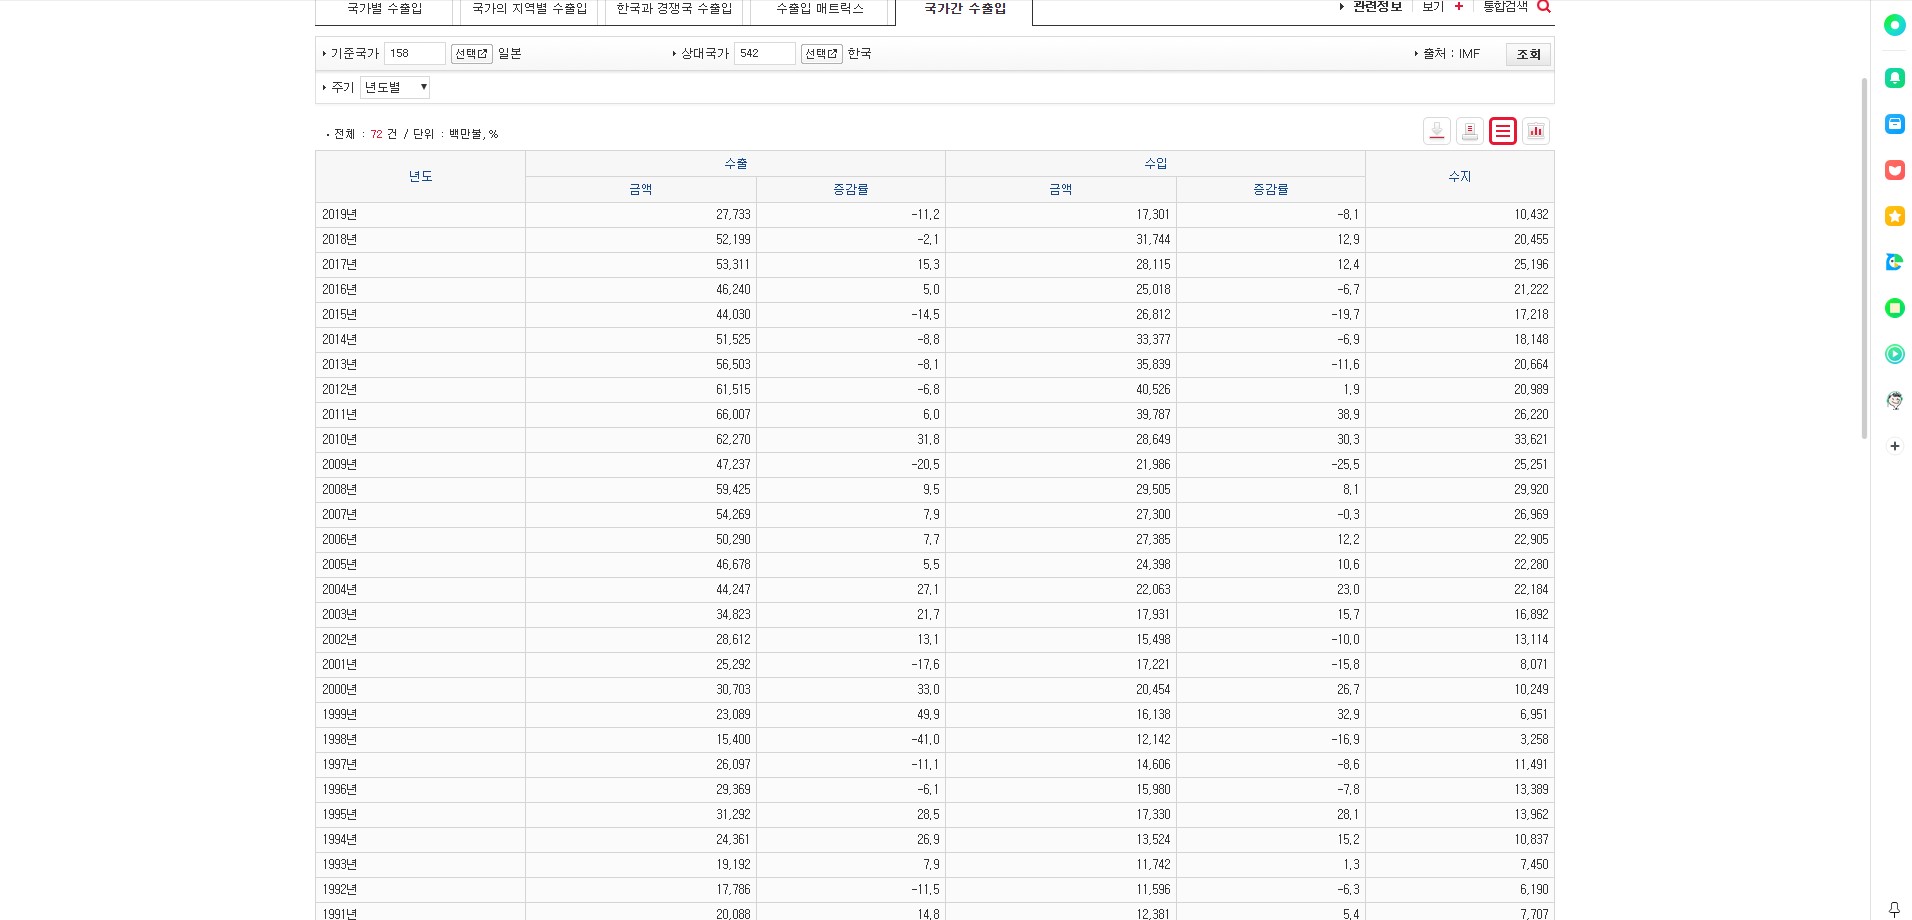
Task: Expand the 관련정보 link
Action: (x=1375, y=7)
